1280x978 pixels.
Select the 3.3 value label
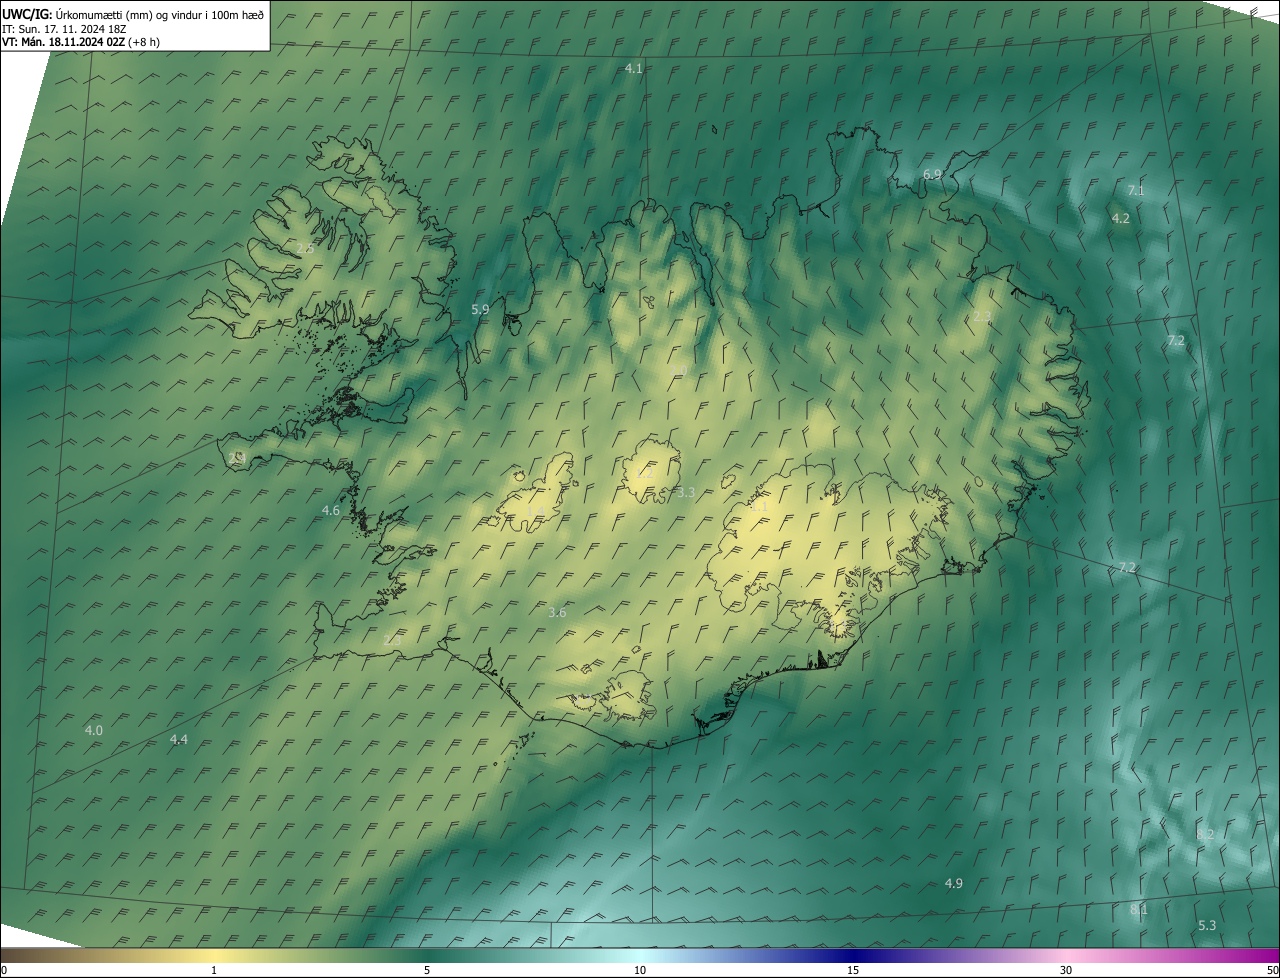coord(686,493)
